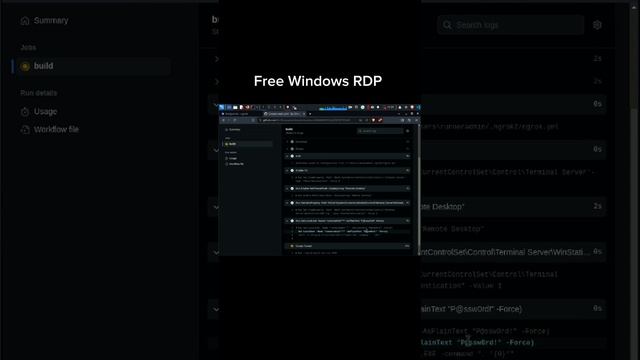Click the 'P@ssw0rd!" -Force)' step header
Viewport: 640px width, 360px height.
(514, 309)
